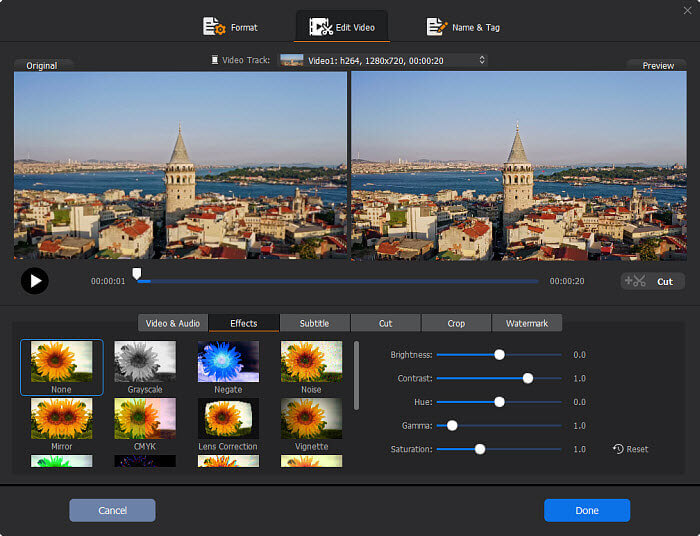700x536 pixels.
Task: Click the Contrast value 1.0
Action: 579,378
